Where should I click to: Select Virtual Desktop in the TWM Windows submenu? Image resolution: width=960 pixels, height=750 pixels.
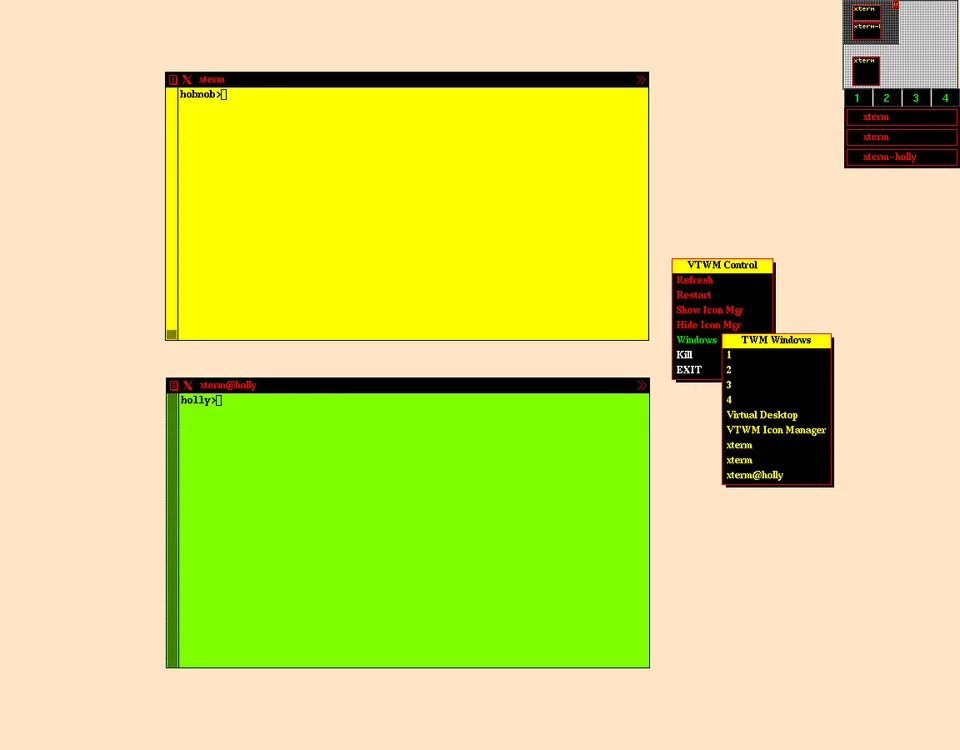coord(776,415)
